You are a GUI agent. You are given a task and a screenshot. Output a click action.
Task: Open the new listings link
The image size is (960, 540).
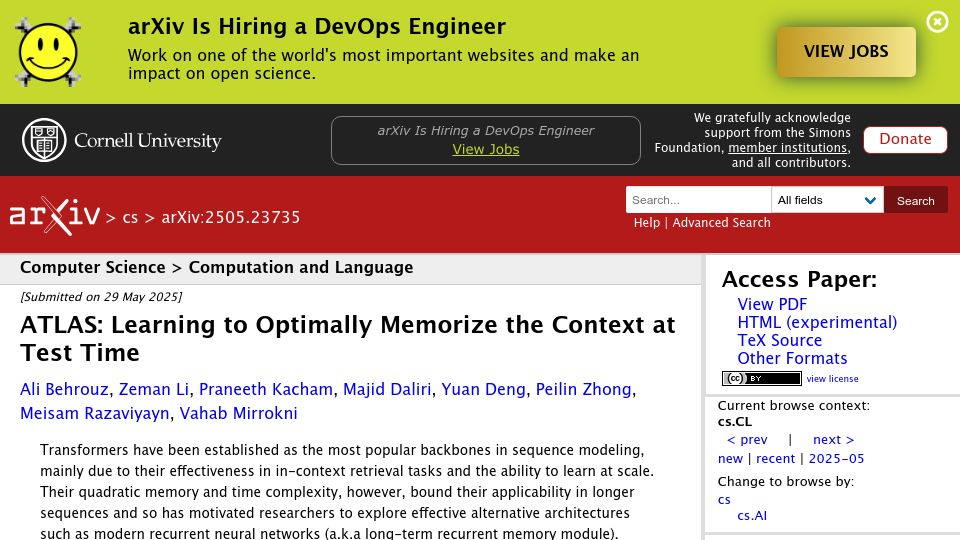(730, 459)
